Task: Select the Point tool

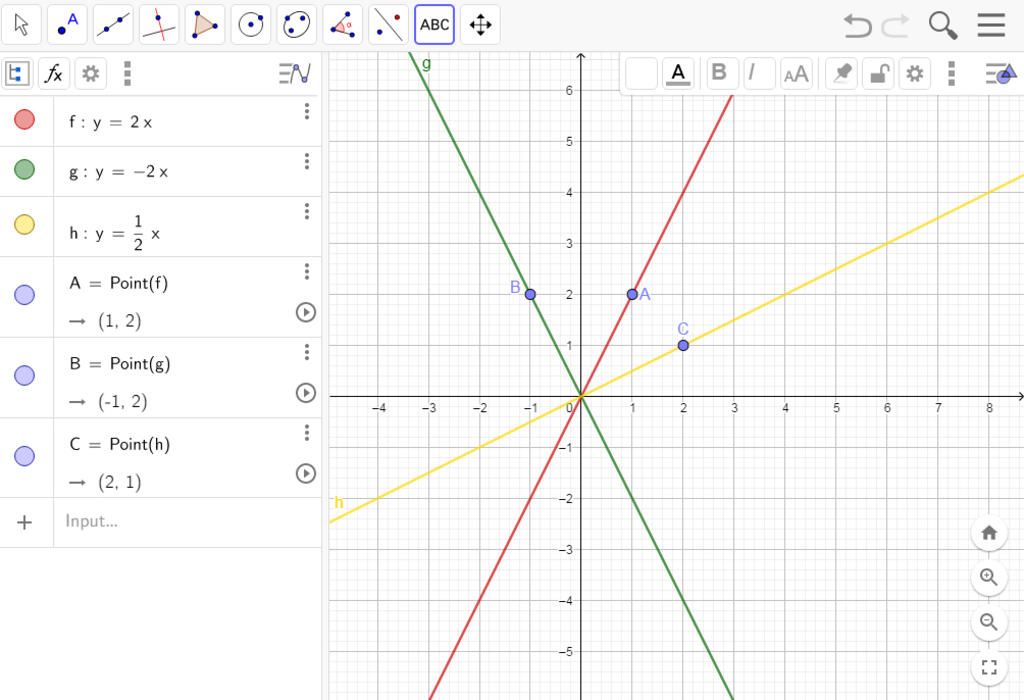Action: click(x=67, y=25)
